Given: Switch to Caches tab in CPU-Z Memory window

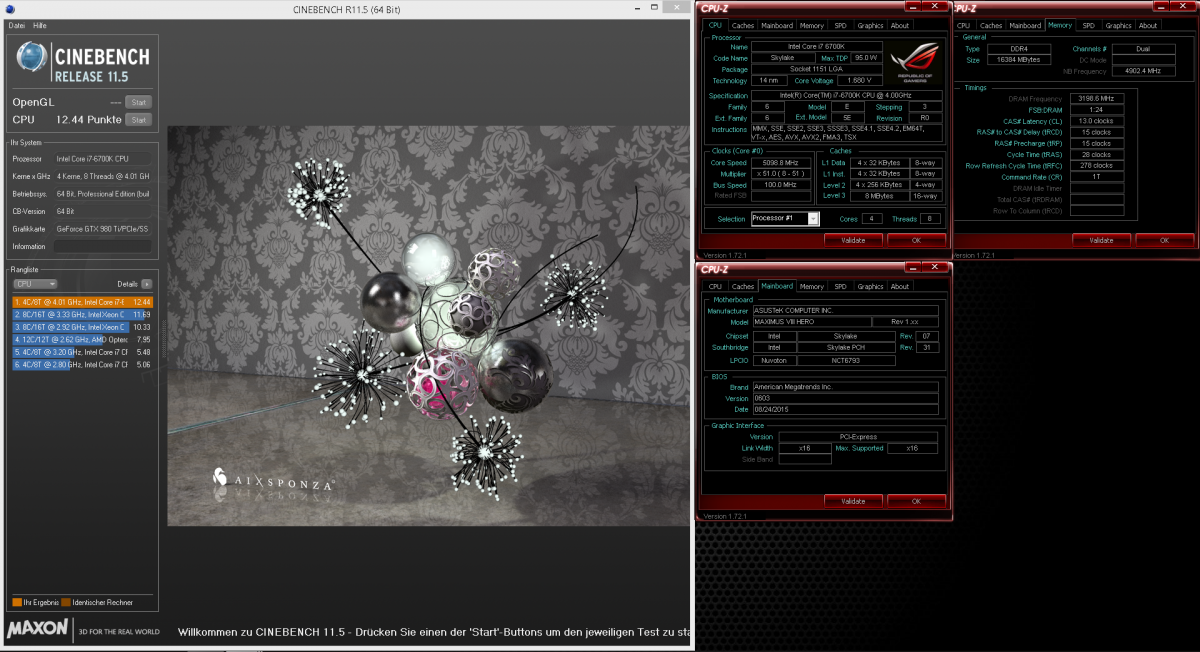Looking at the screenshot, I should click(991, 25).
